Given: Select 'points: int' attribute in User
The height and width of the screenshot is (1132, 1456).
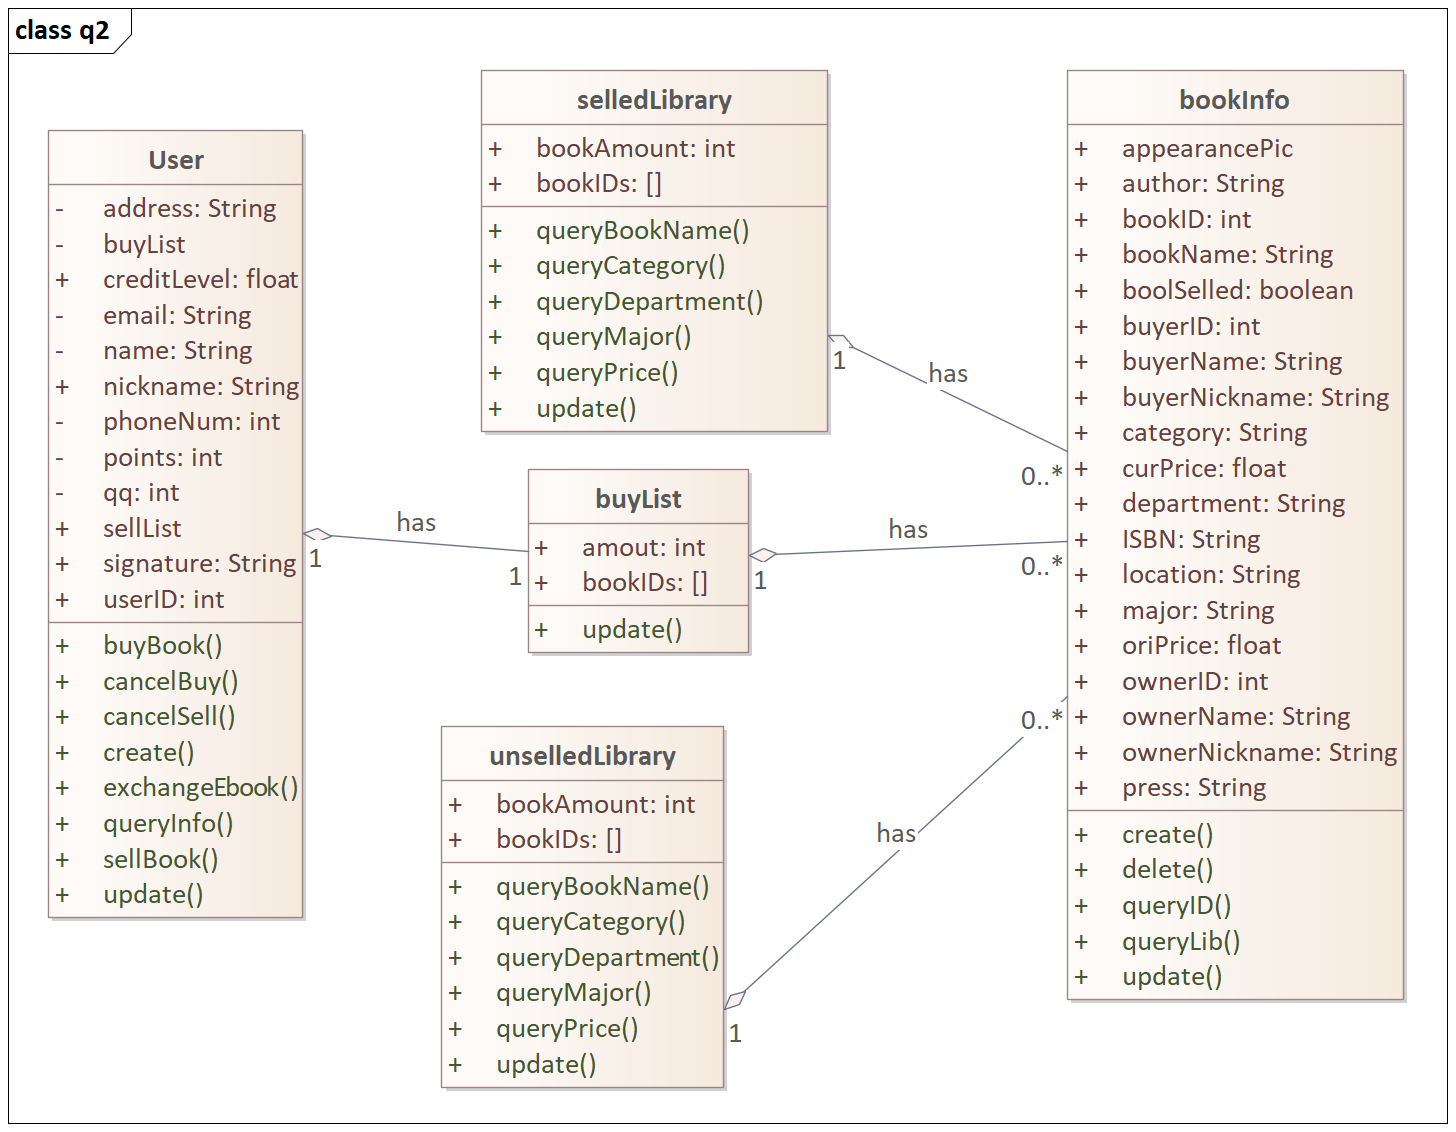Looking at the screenshot, I should [162, 457].
